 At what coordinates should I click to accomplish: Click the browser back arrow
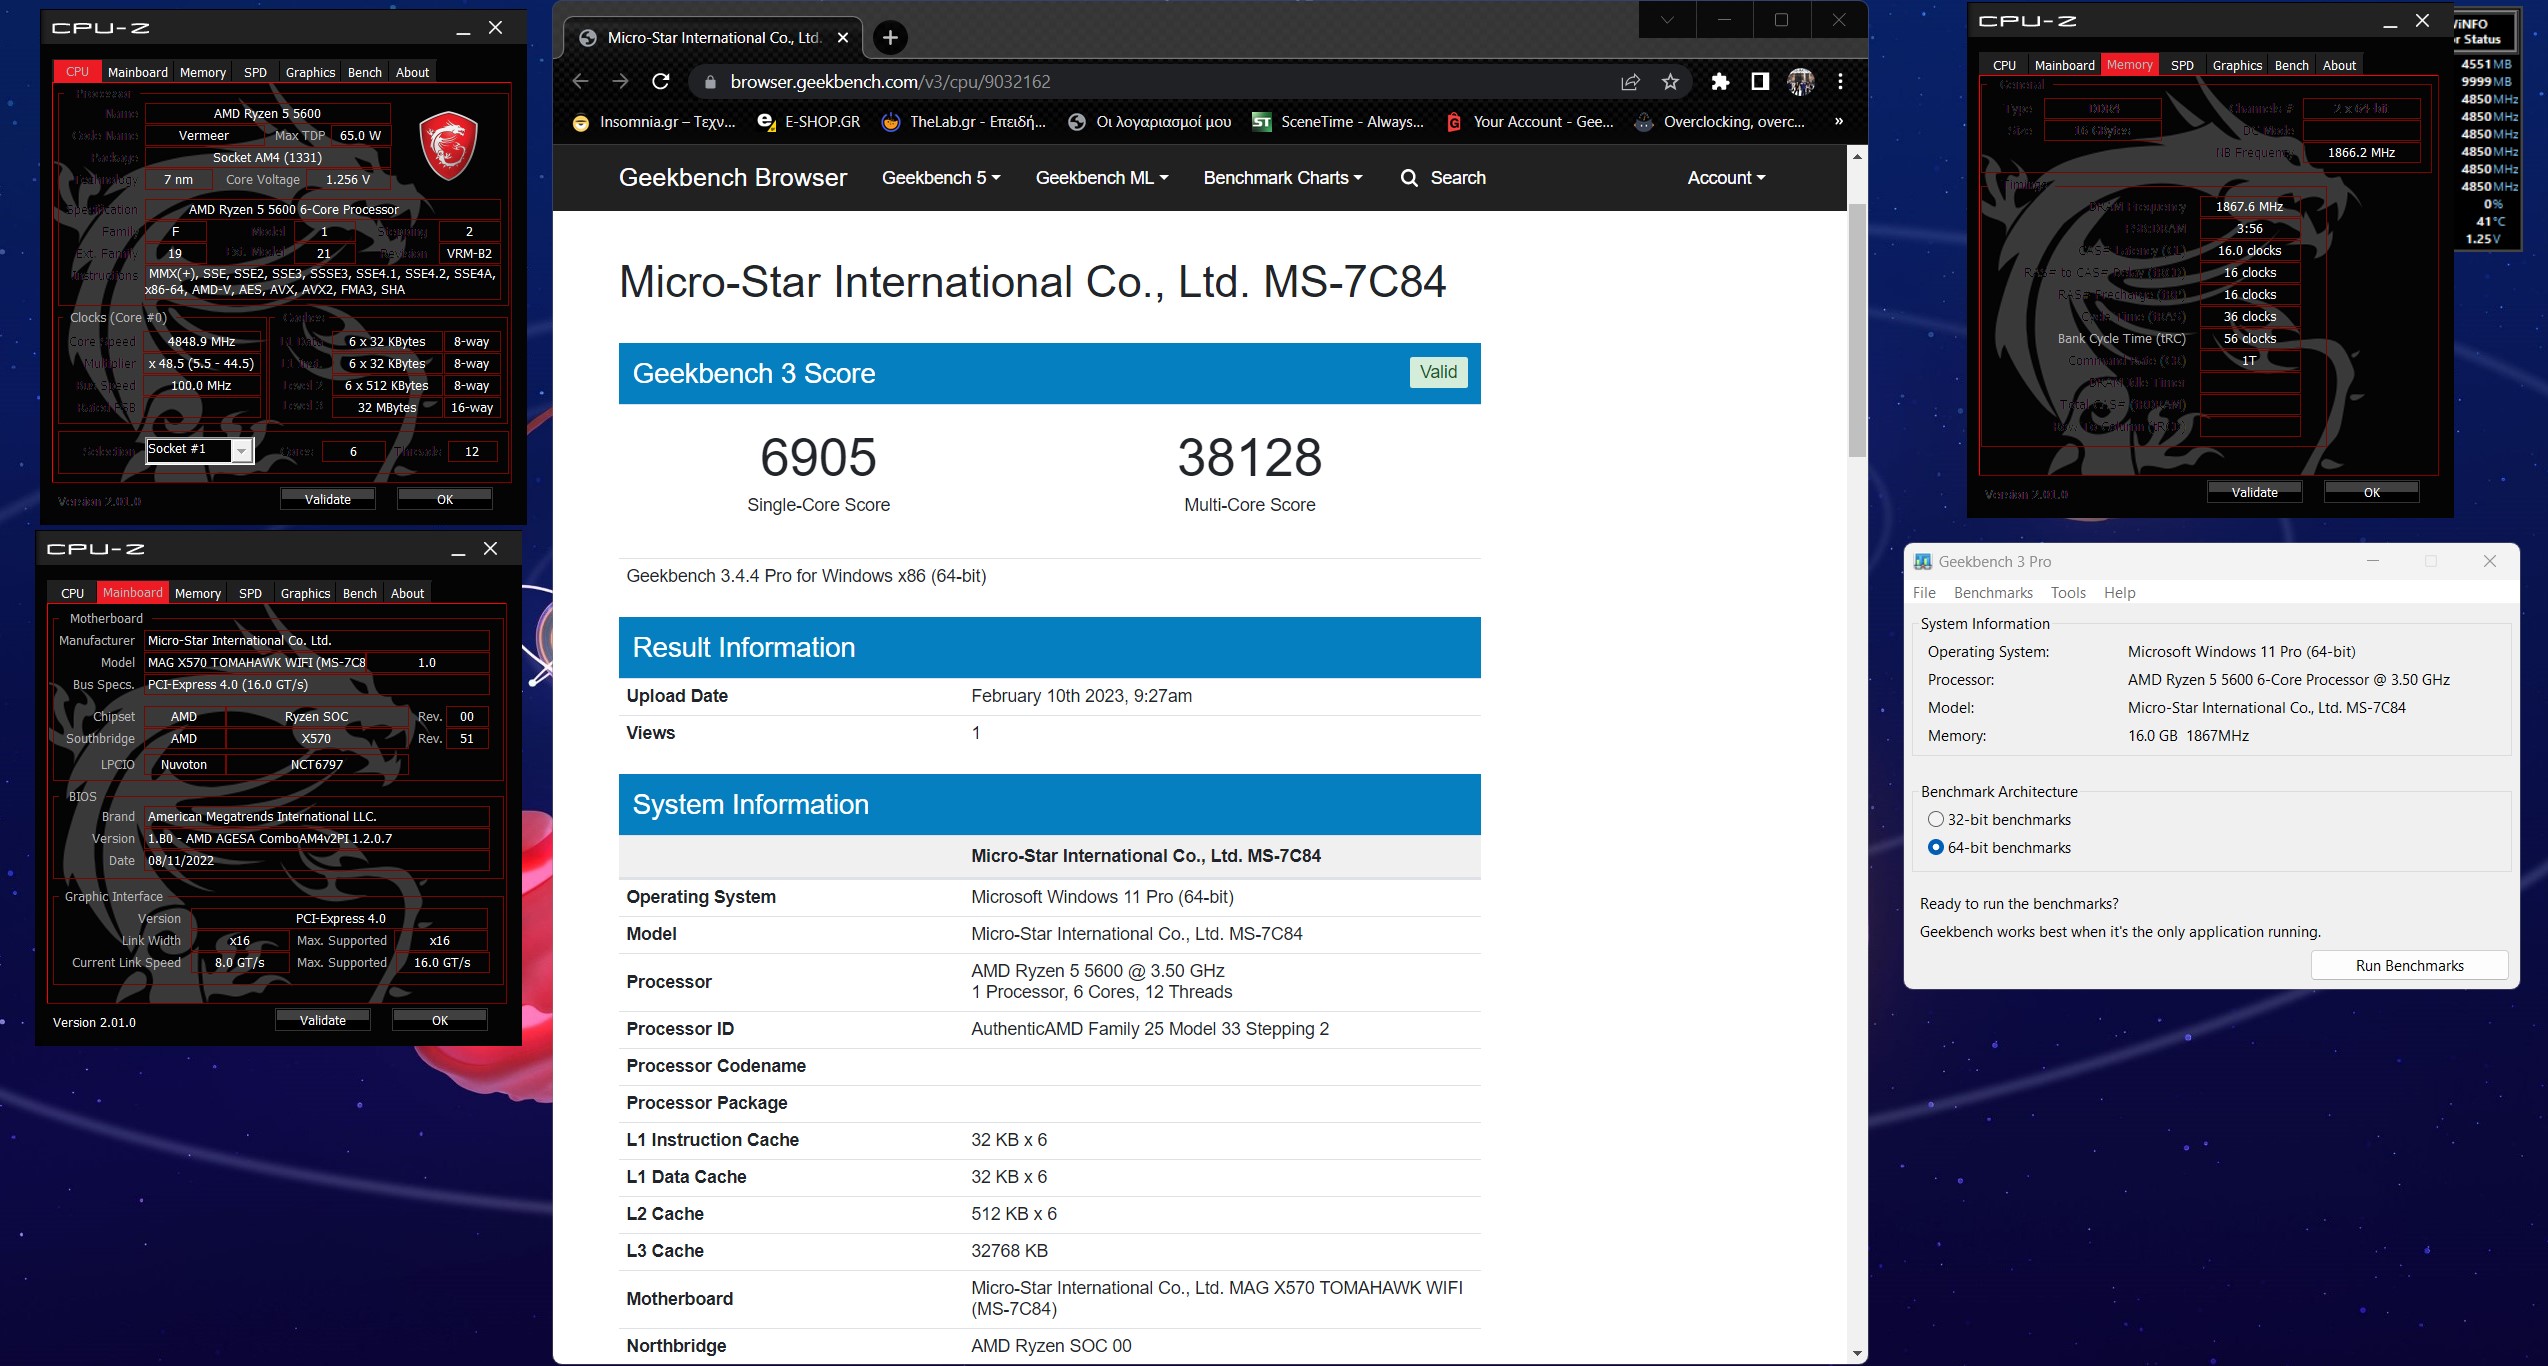tap(581, 82)
